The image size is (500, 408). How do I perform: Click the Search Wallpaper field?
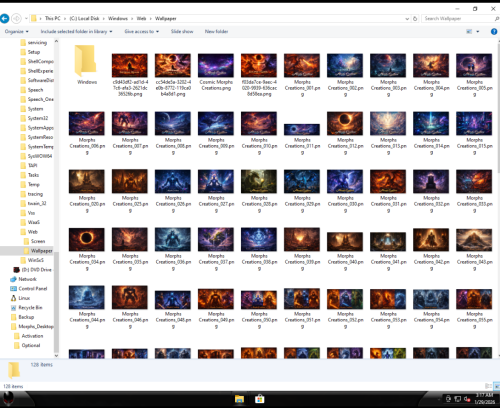point(459,19)
